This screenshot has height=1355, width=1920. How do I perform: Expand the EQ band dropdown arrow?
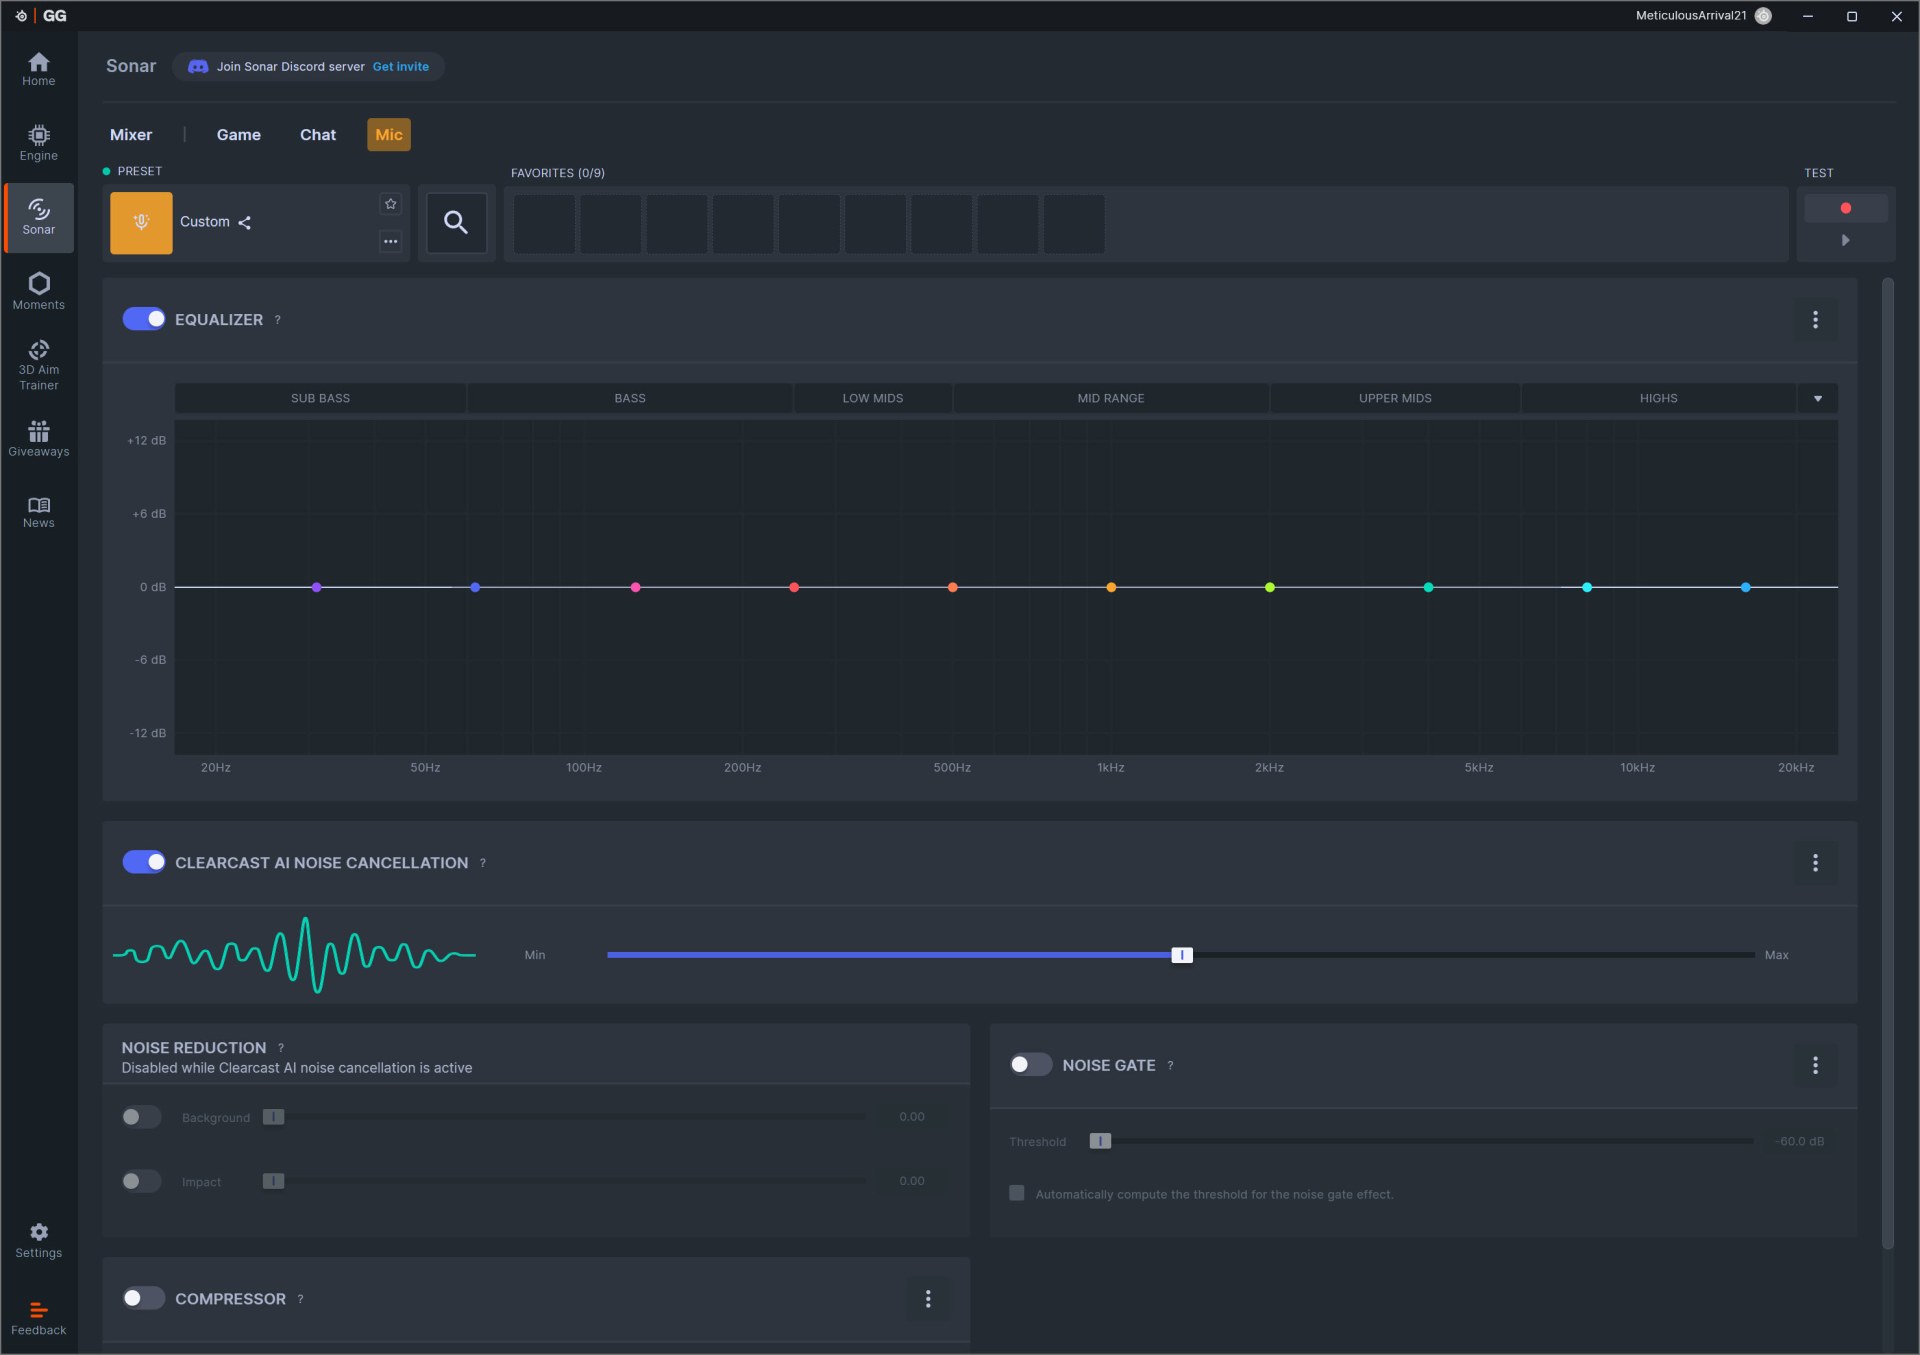click(1818, 398)
